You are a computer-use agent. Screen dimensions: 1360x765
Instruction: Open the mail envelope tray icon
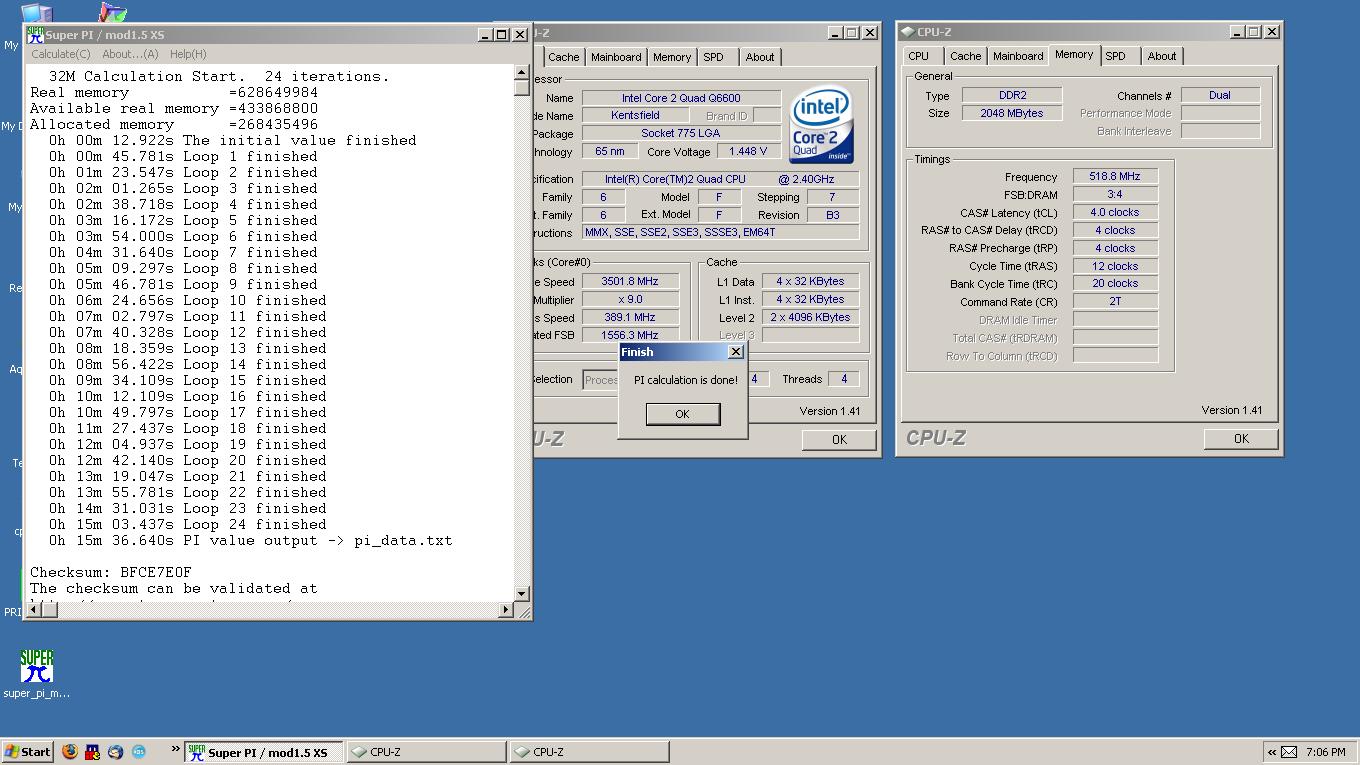coord(1290,752)
